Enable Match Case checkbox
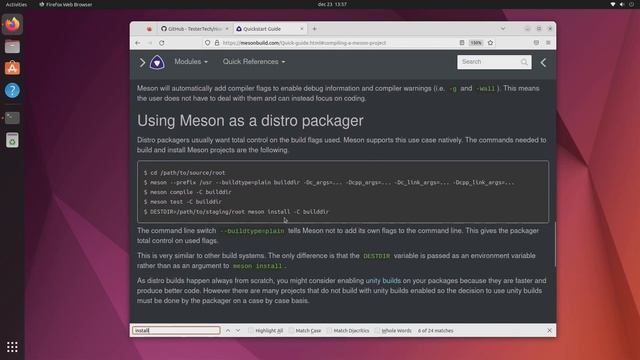The image size is (640, 360). tap(291, 331)
